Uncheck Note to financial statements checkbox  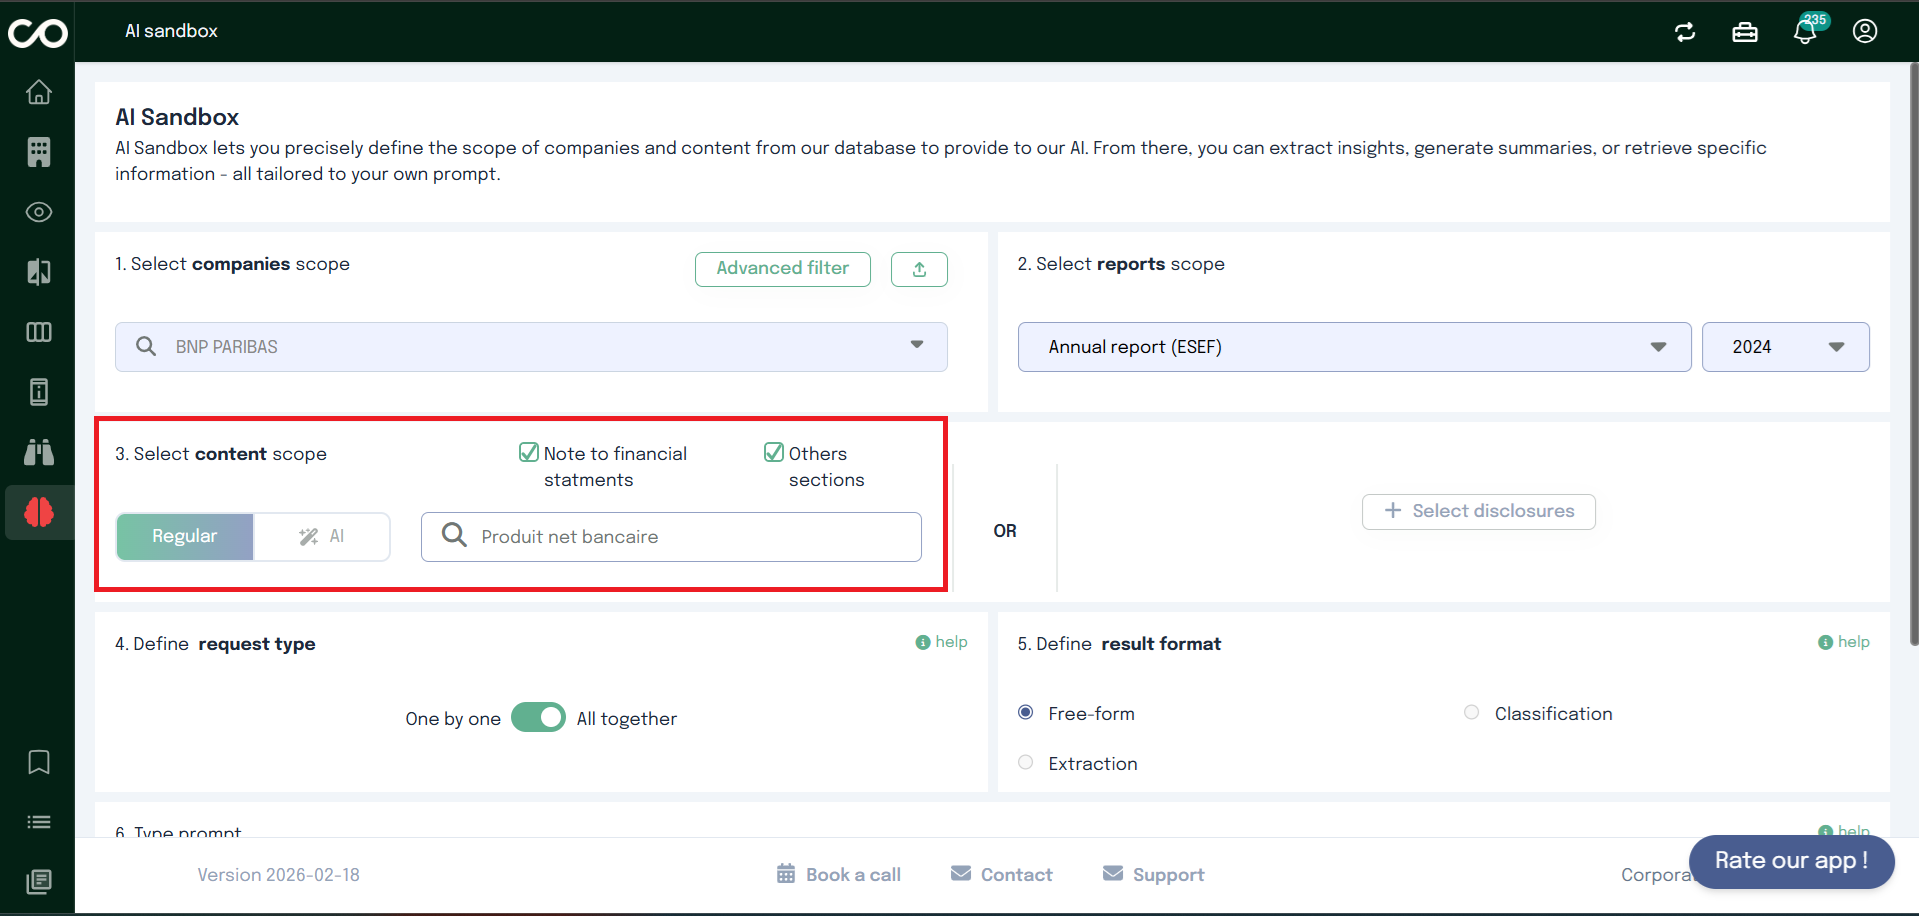click(x=529, y=453)
